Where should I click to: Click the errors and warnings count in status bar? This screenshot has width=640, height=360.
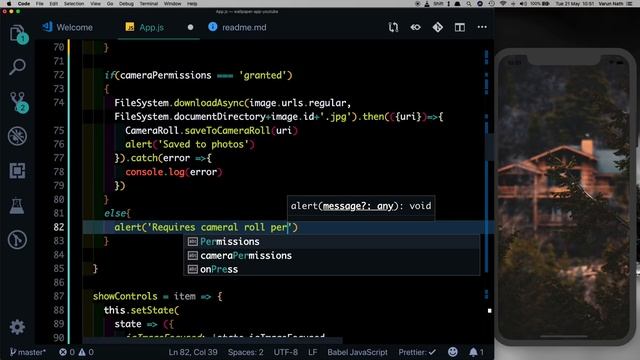76,352
